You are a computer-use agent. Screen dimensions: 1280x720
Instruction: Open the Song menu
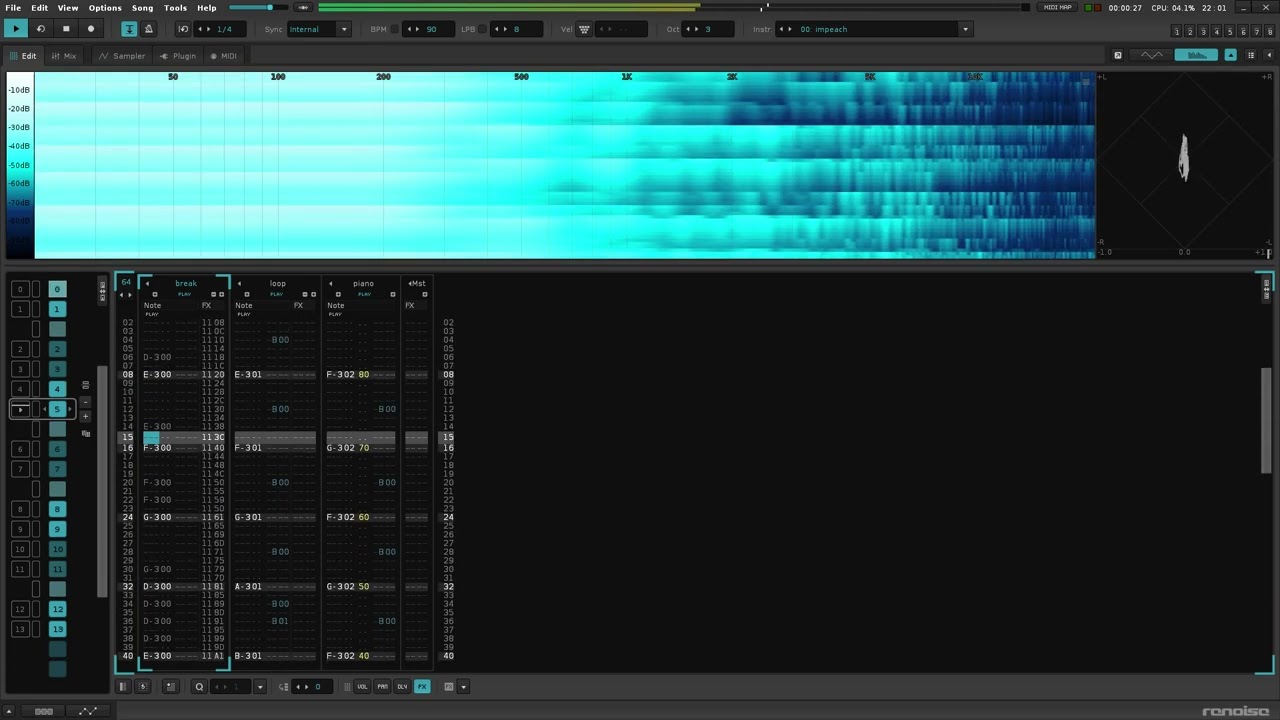[143, 8]
